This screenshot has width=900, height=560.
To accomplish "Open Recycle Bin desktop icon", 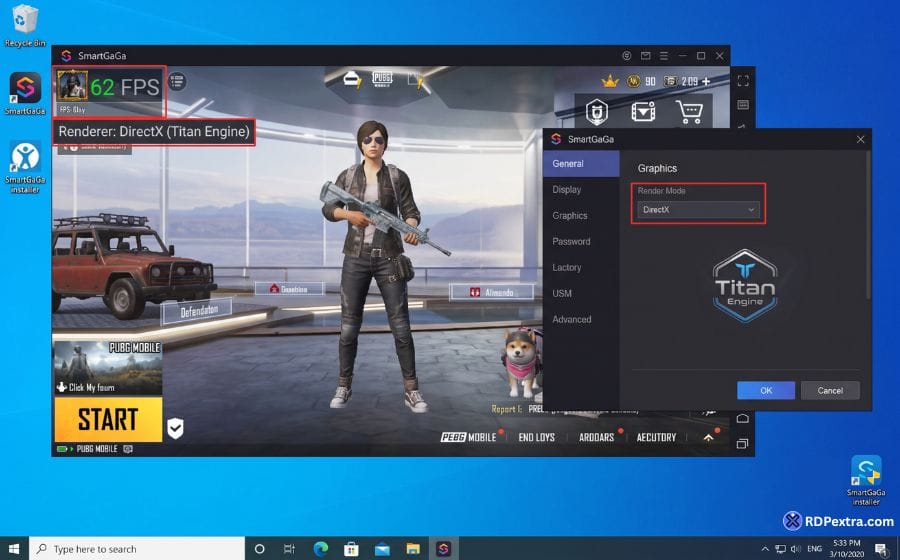I will click(24, 25).
